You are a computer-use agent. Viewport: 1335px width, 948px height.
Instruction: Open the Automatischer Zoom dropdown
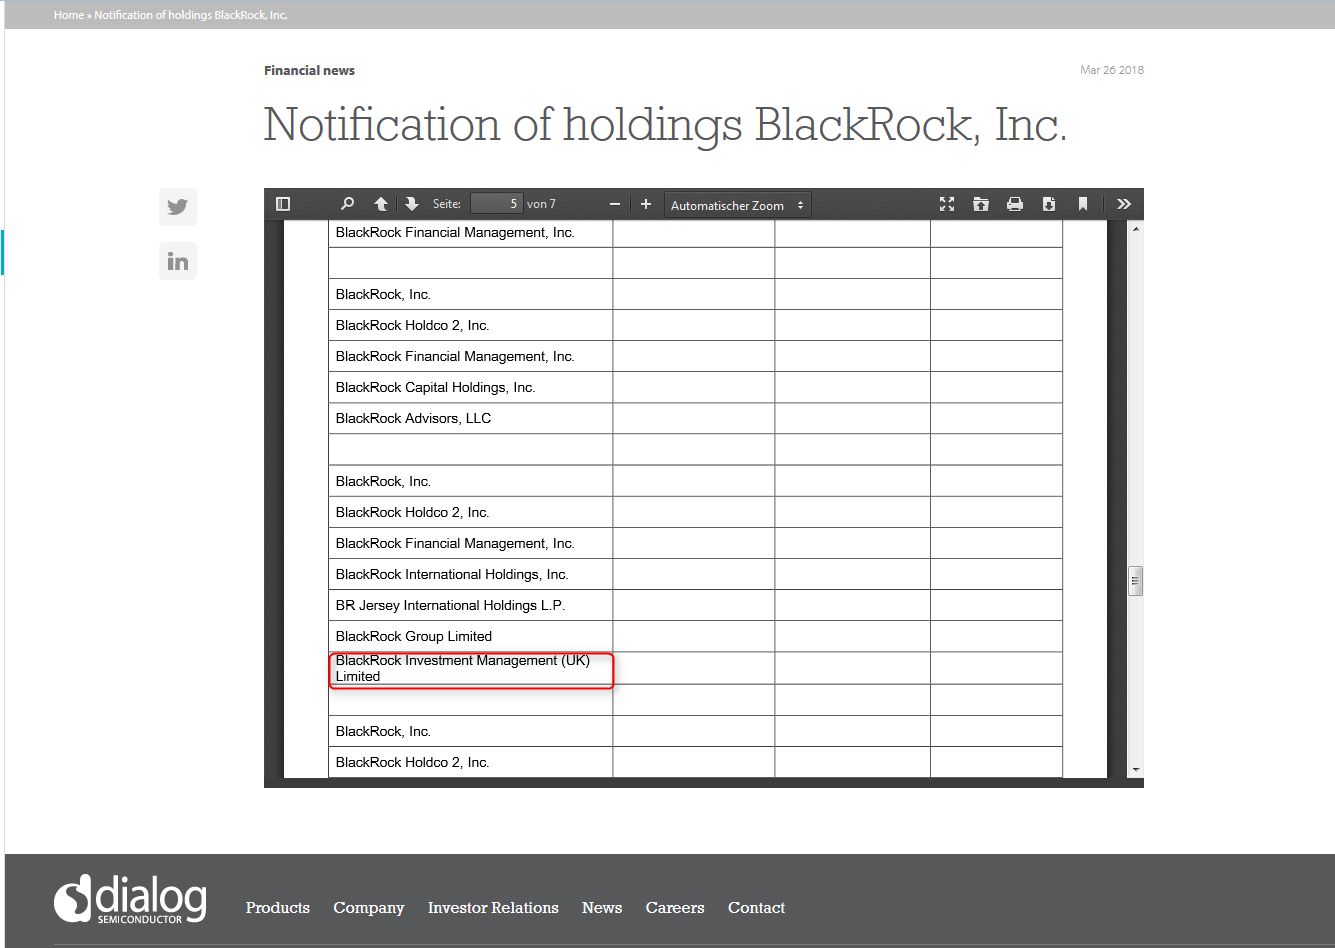pos(738,205)
